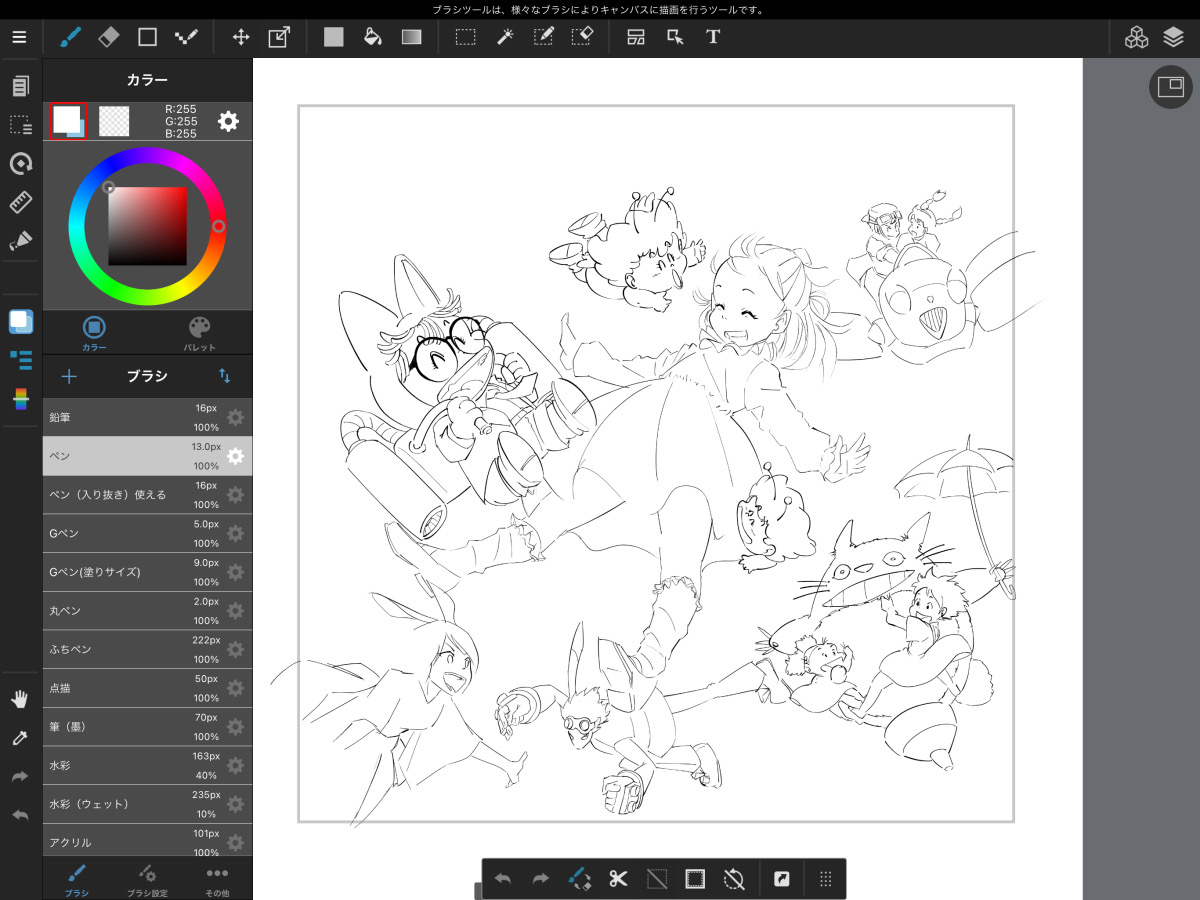Select the Move tool
The width and height of the screenshot is (1200, 900).
241,37
